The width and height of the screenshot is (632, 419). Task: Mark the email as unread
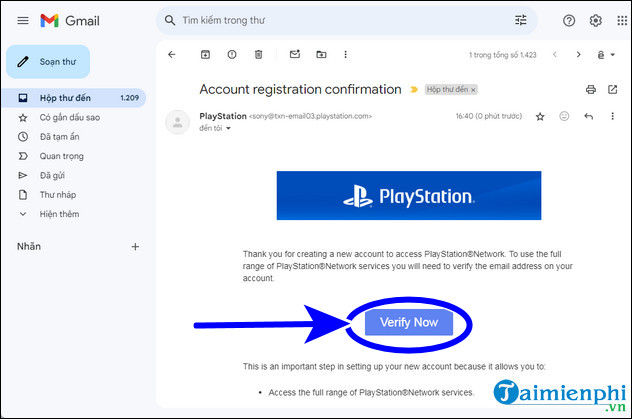click(x=295, y=54)
